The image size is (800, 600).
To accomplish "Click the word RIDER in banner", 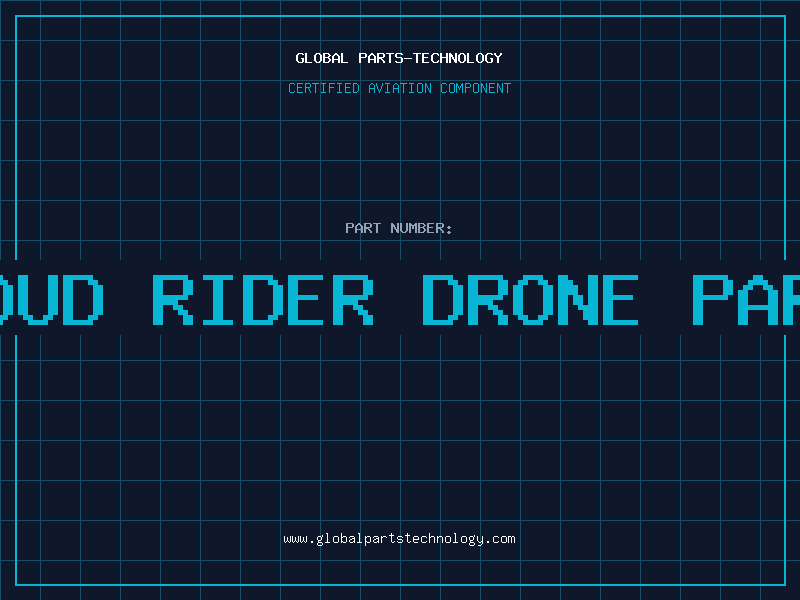I will click(x=263, y=300).
